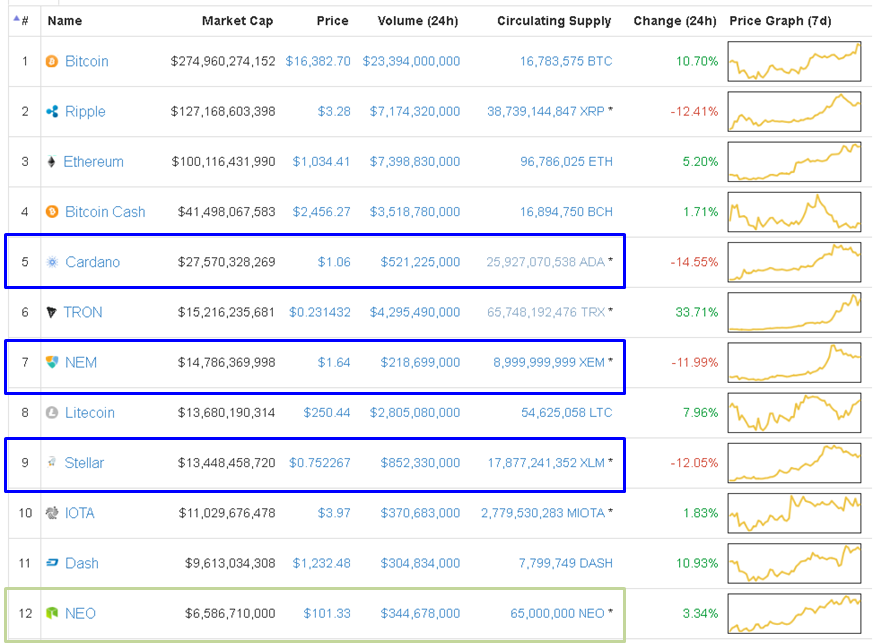Open the Stellar coin name link

click(84, 463)
